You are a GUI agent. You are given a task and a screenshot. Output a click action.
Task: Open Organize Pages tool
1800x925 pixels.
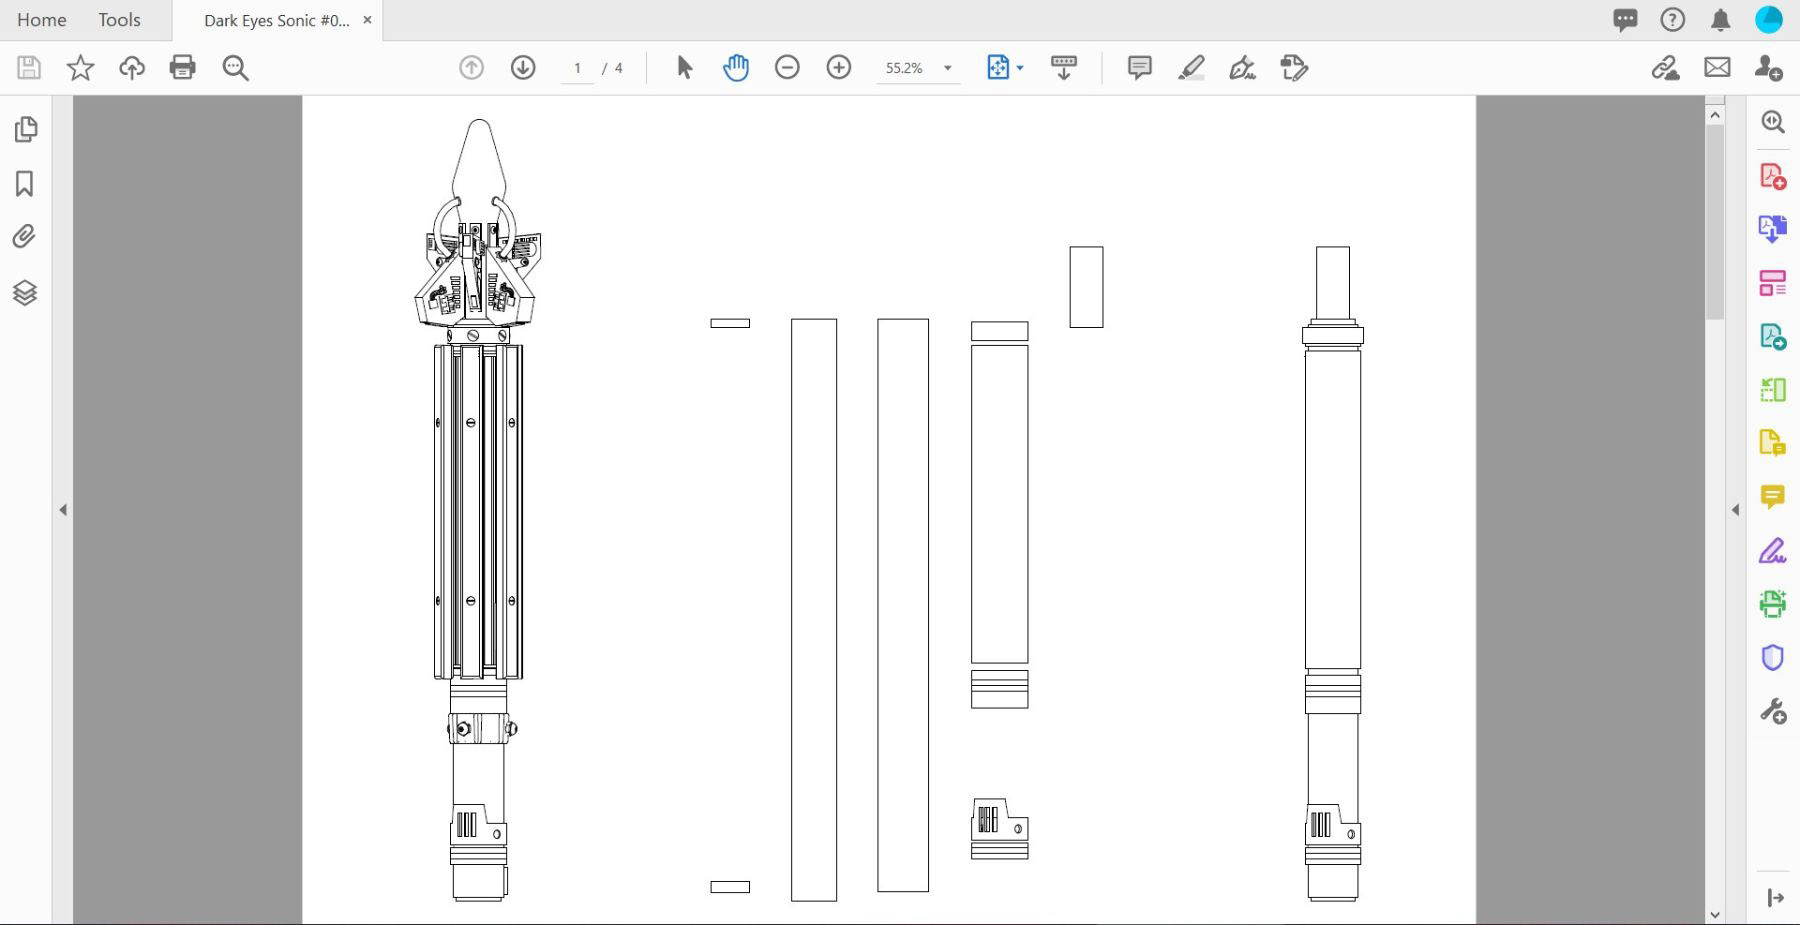coord(1773,283)
